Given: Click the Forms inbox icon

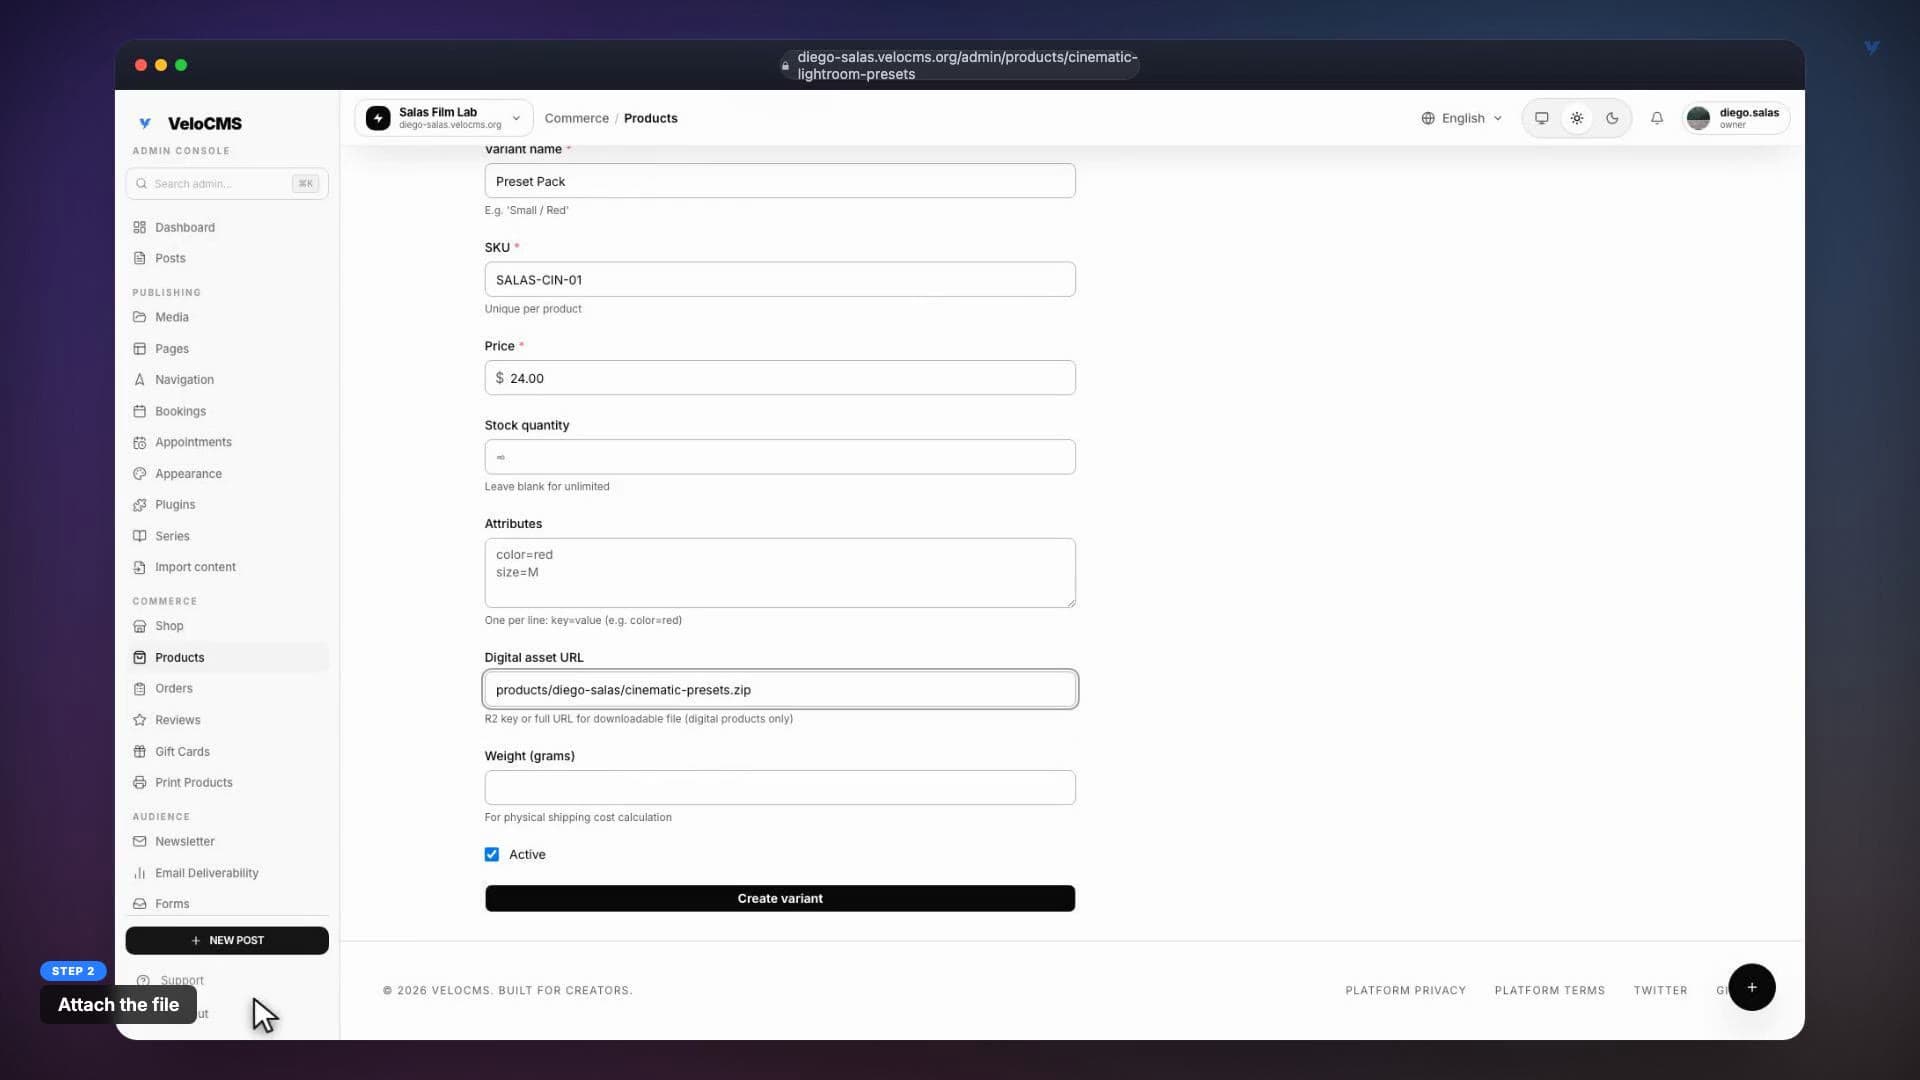Looking at the screenshot, I should [140, 904].
